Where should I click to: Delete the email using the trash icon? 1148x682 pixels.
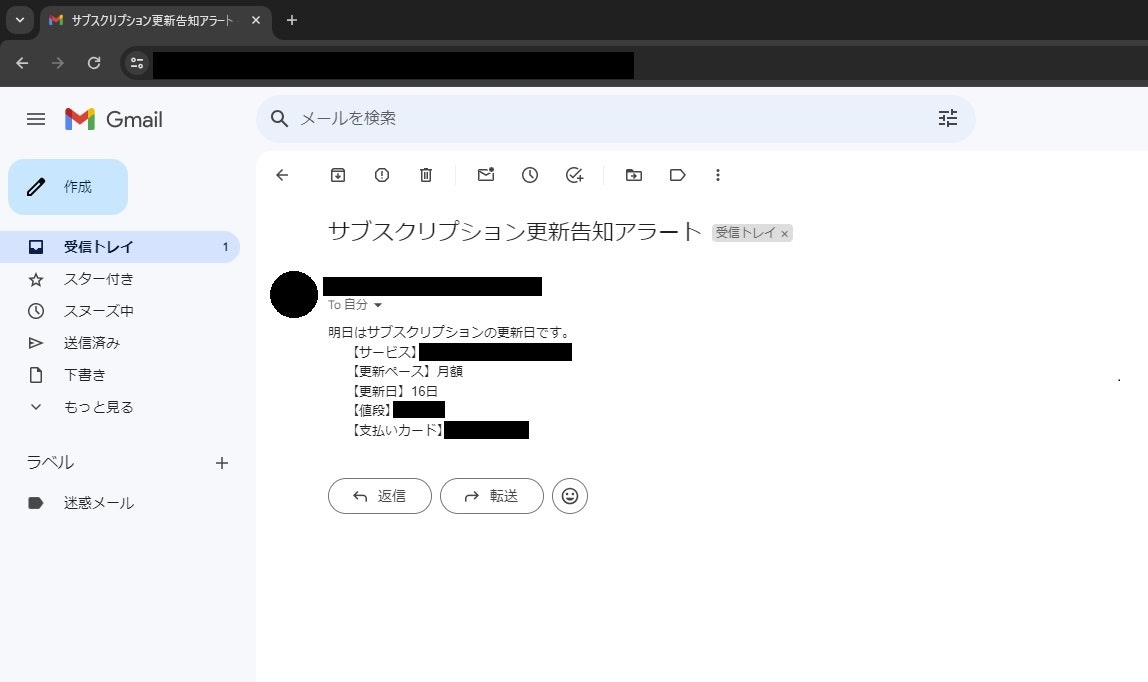tap(425, 175)
